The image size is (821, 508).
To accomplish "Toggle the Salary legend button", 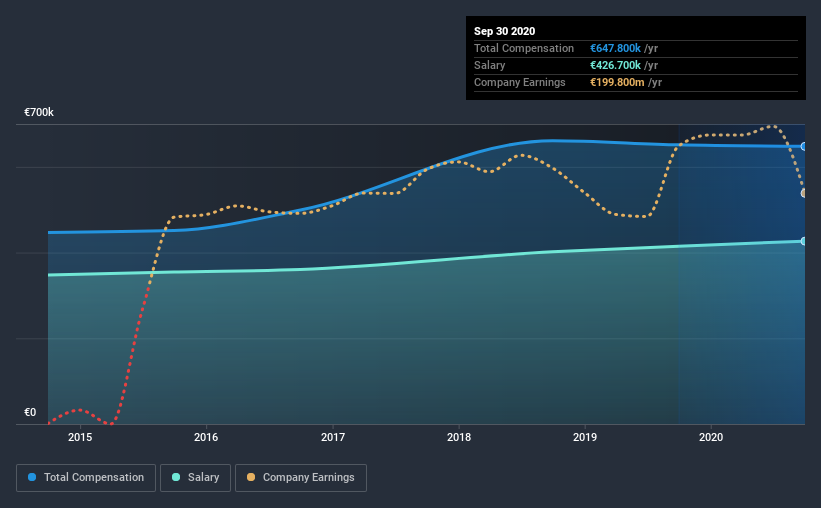I will [195, 478].
